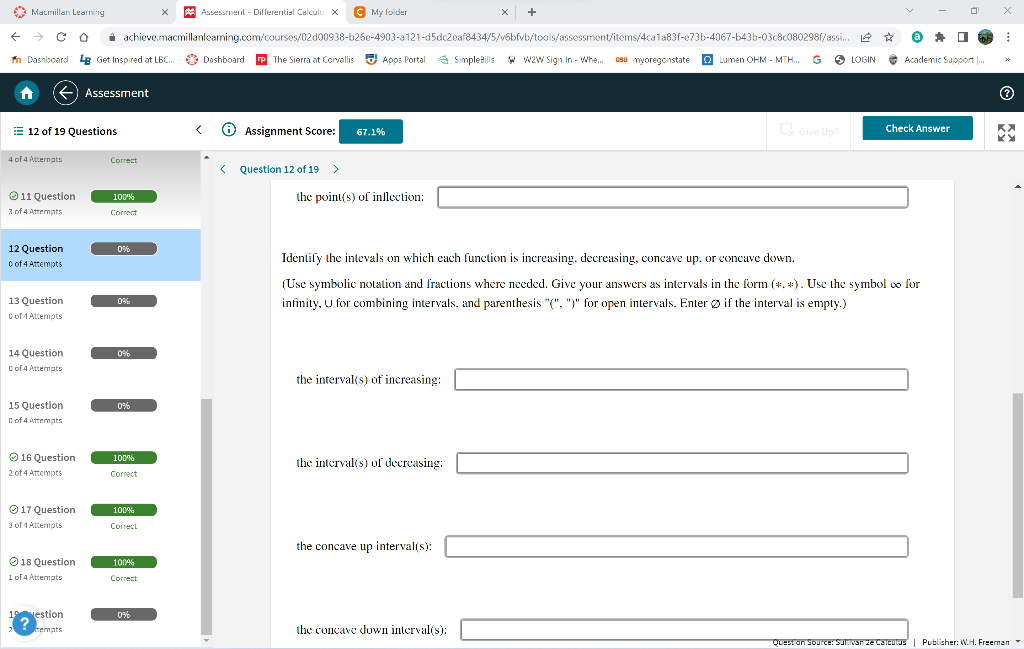Show more bookmarks chevron

coord(1007,59)
